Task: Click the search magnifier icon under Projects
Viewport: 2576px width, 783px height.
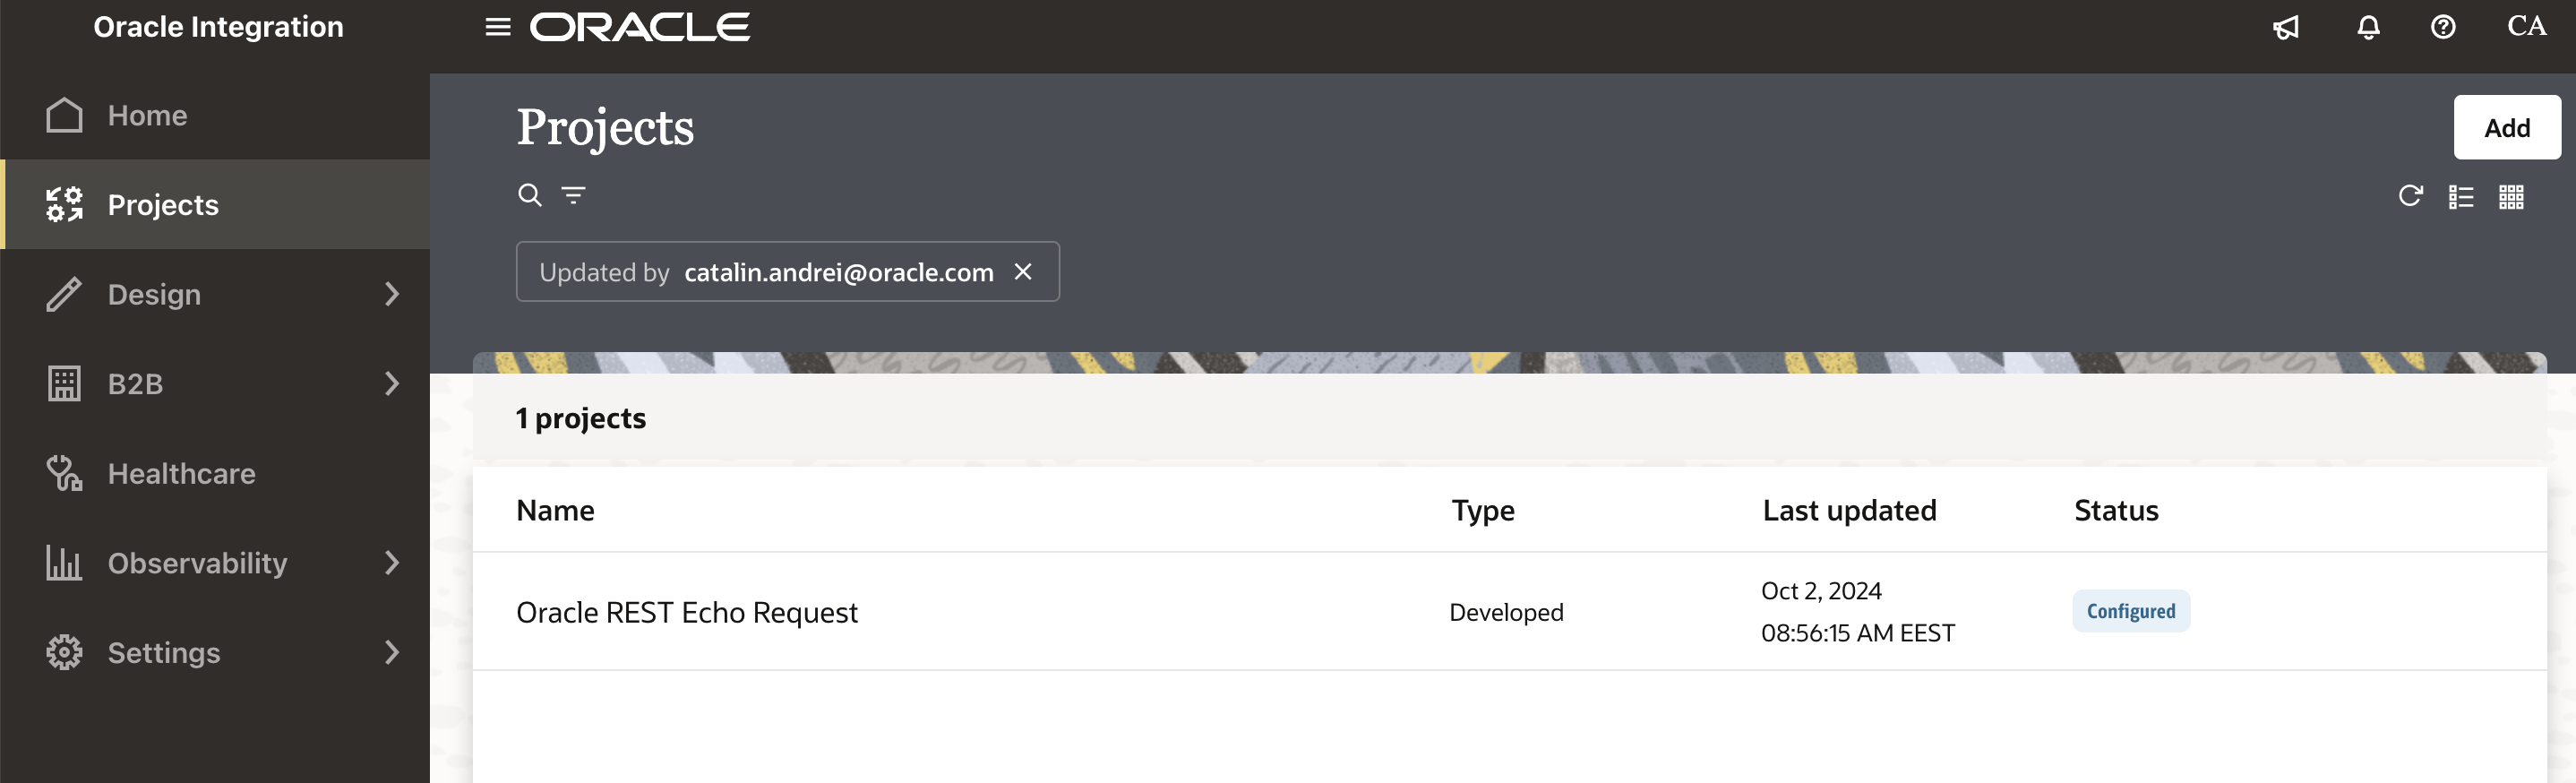Action: click(x=529, y=195)
